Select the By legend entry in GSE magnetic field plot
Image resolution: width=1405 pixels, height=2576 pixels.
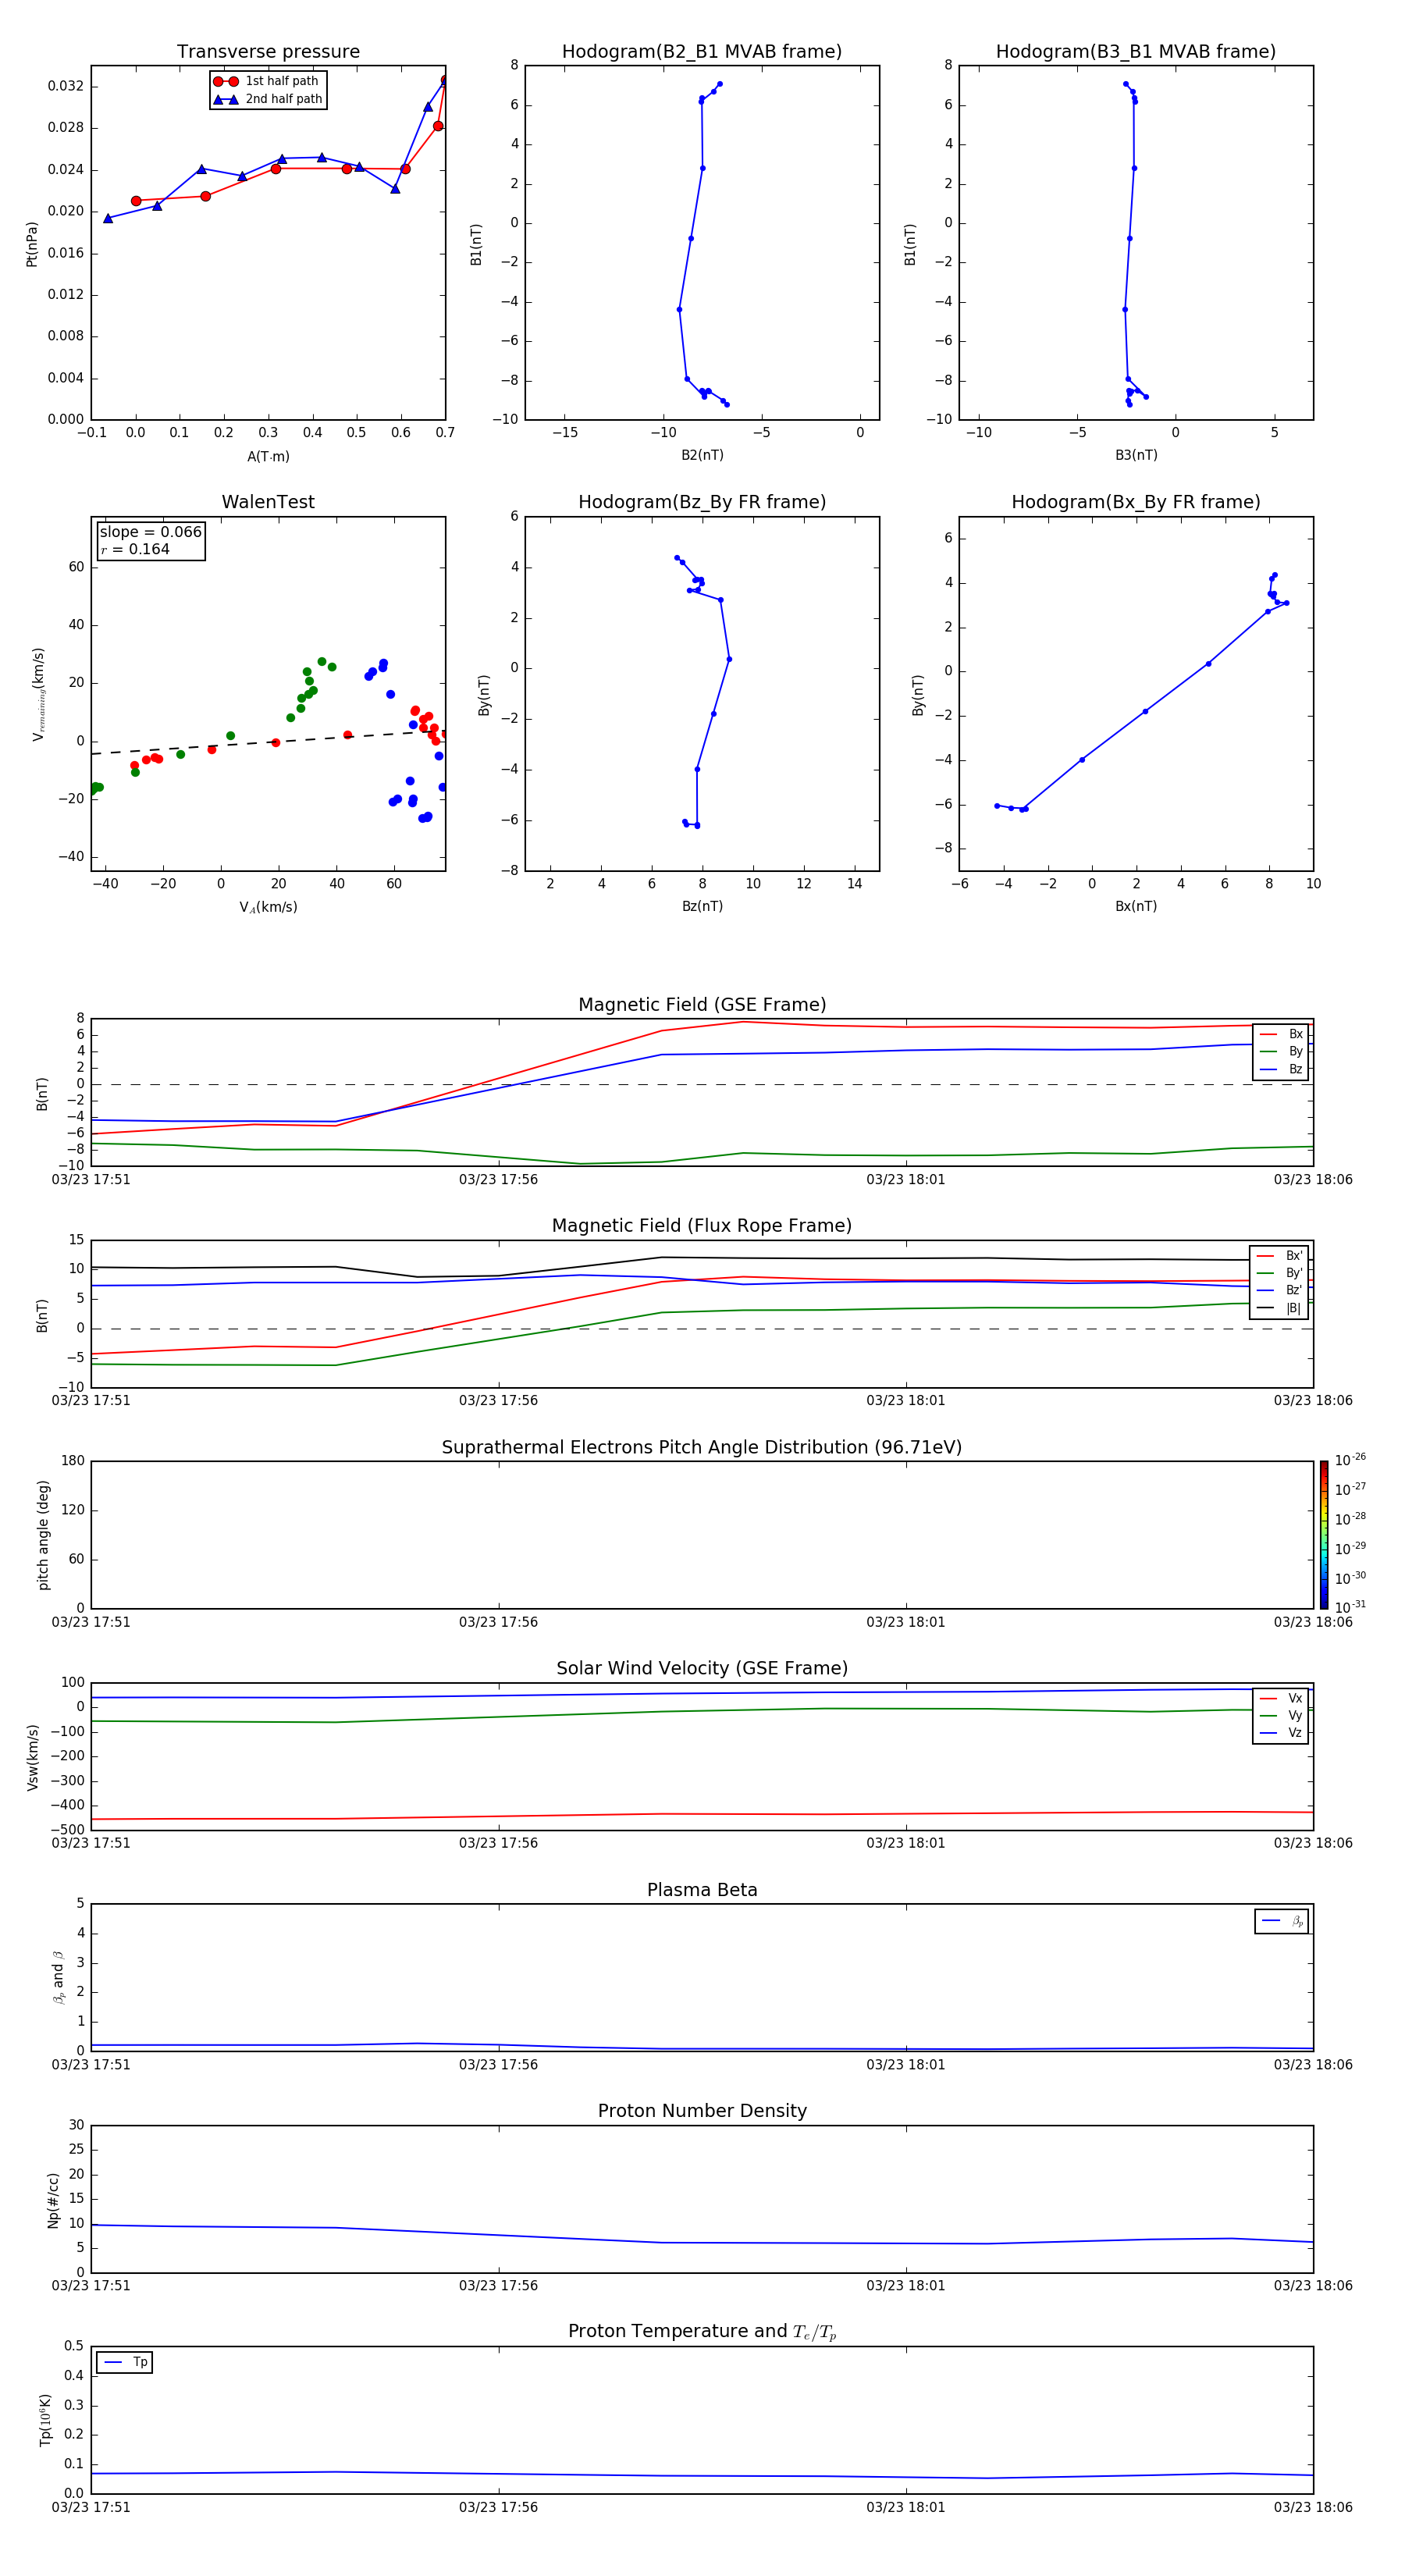(1281, 1052)
